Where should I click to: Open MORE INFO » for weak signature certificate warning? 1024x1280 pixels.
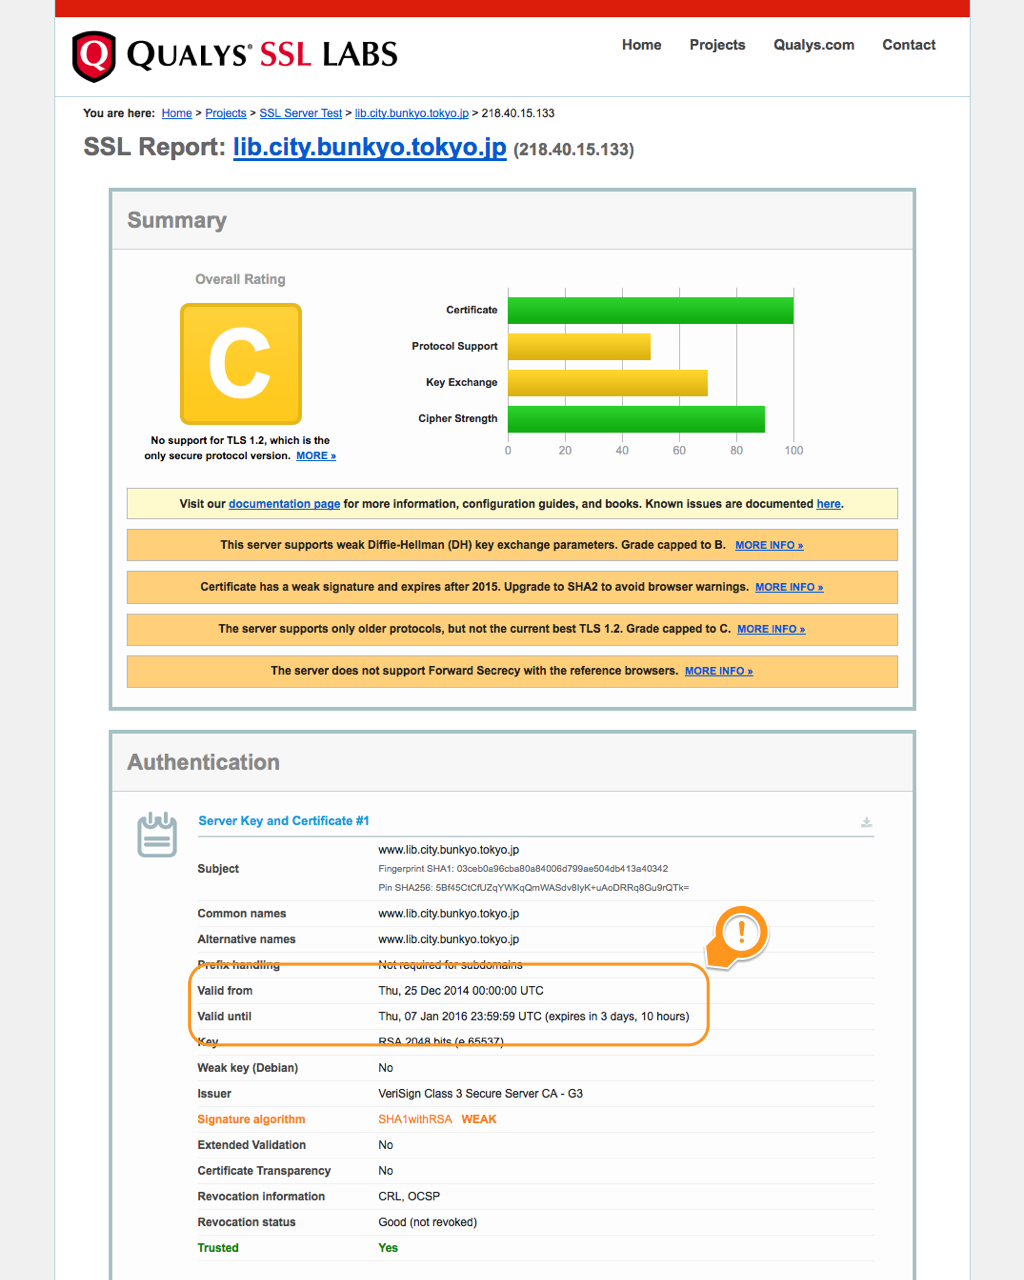click(x=789, y=588)
